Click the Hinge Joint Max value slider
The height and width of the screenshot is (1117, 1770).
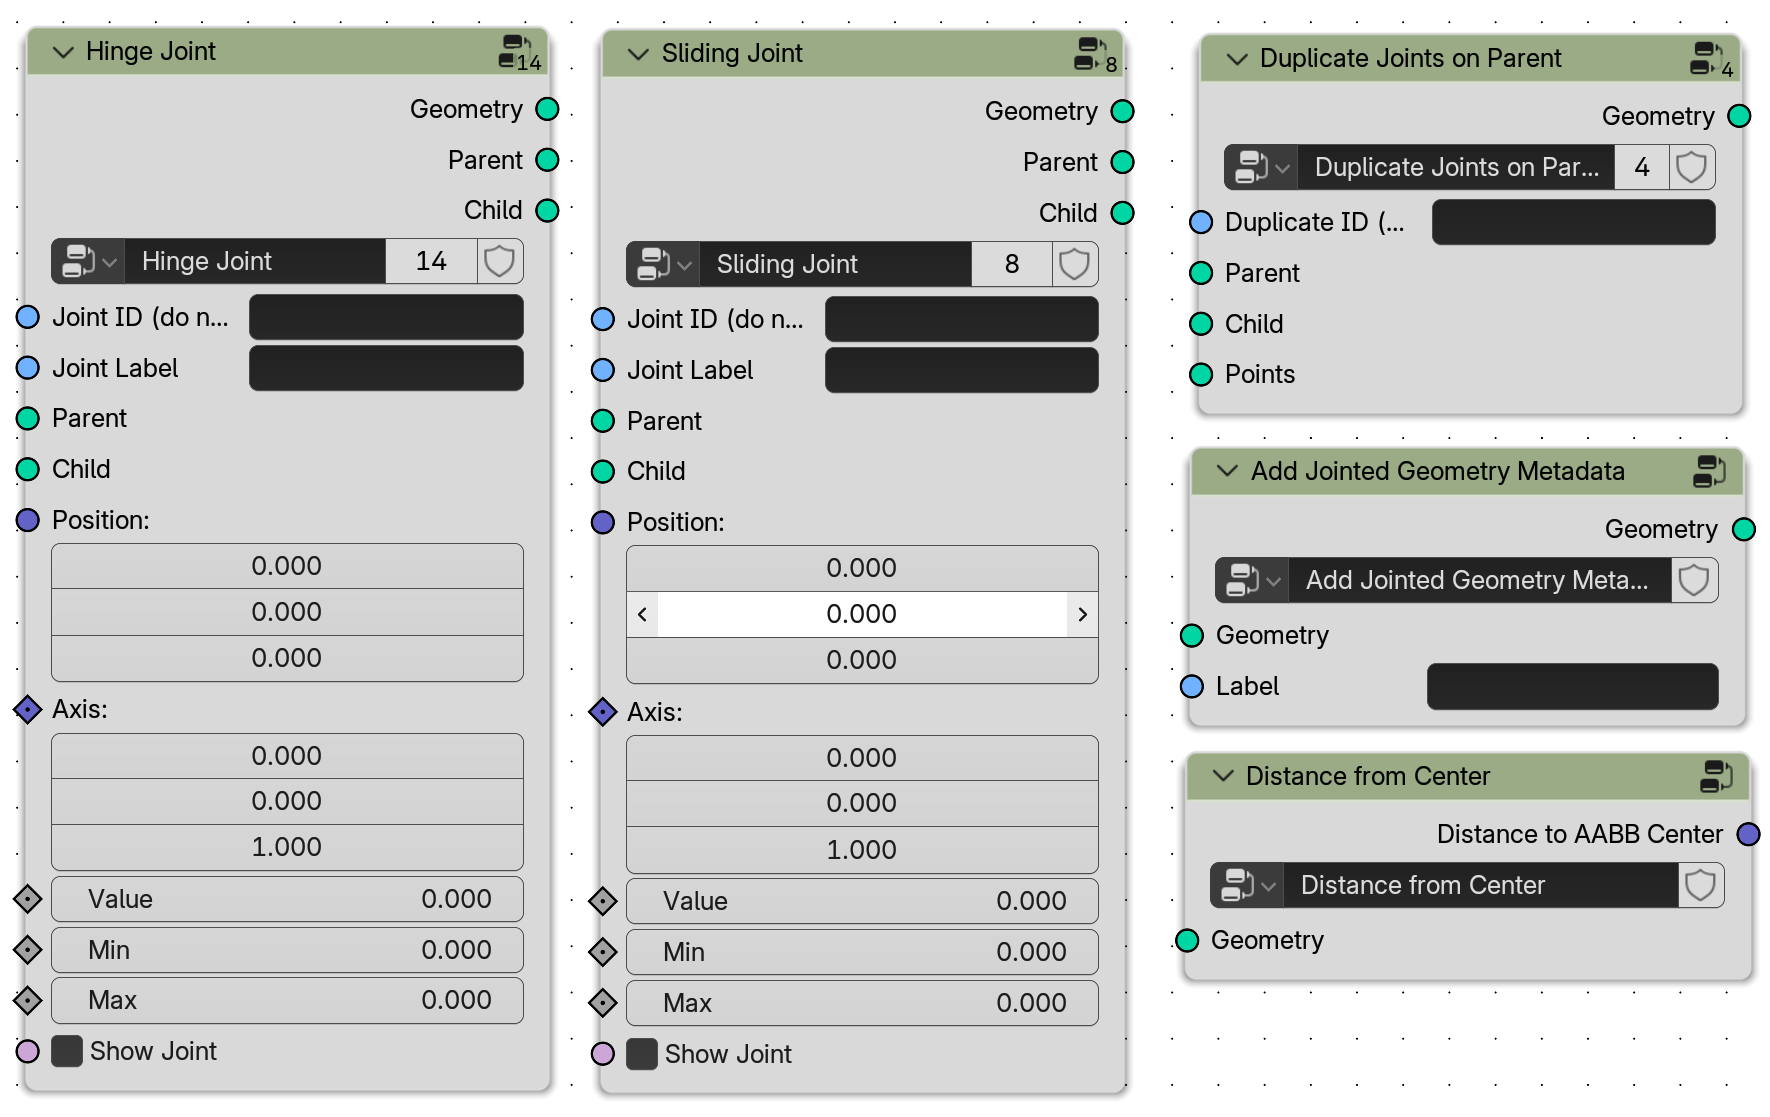click(287, 1000)
